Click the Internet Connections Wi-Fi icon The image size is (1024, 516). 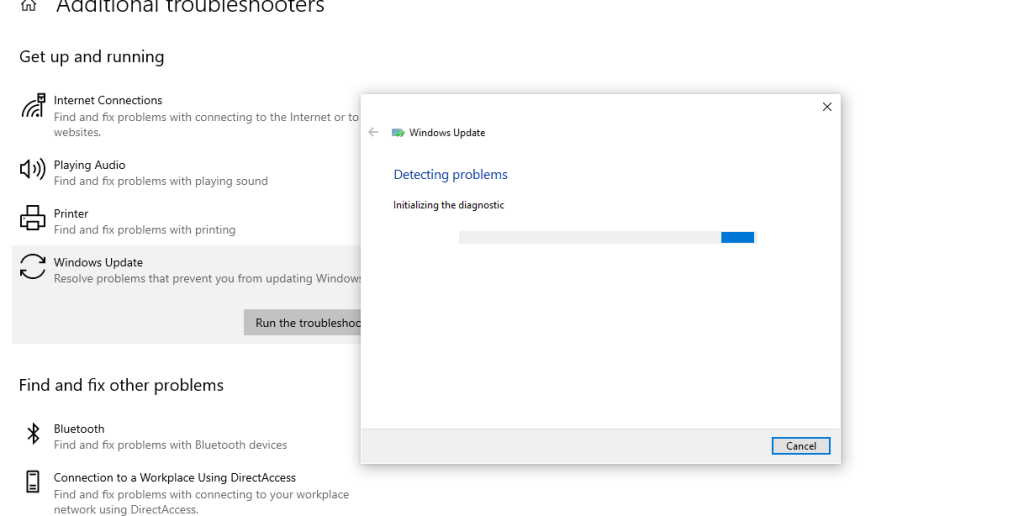(33, 105)
